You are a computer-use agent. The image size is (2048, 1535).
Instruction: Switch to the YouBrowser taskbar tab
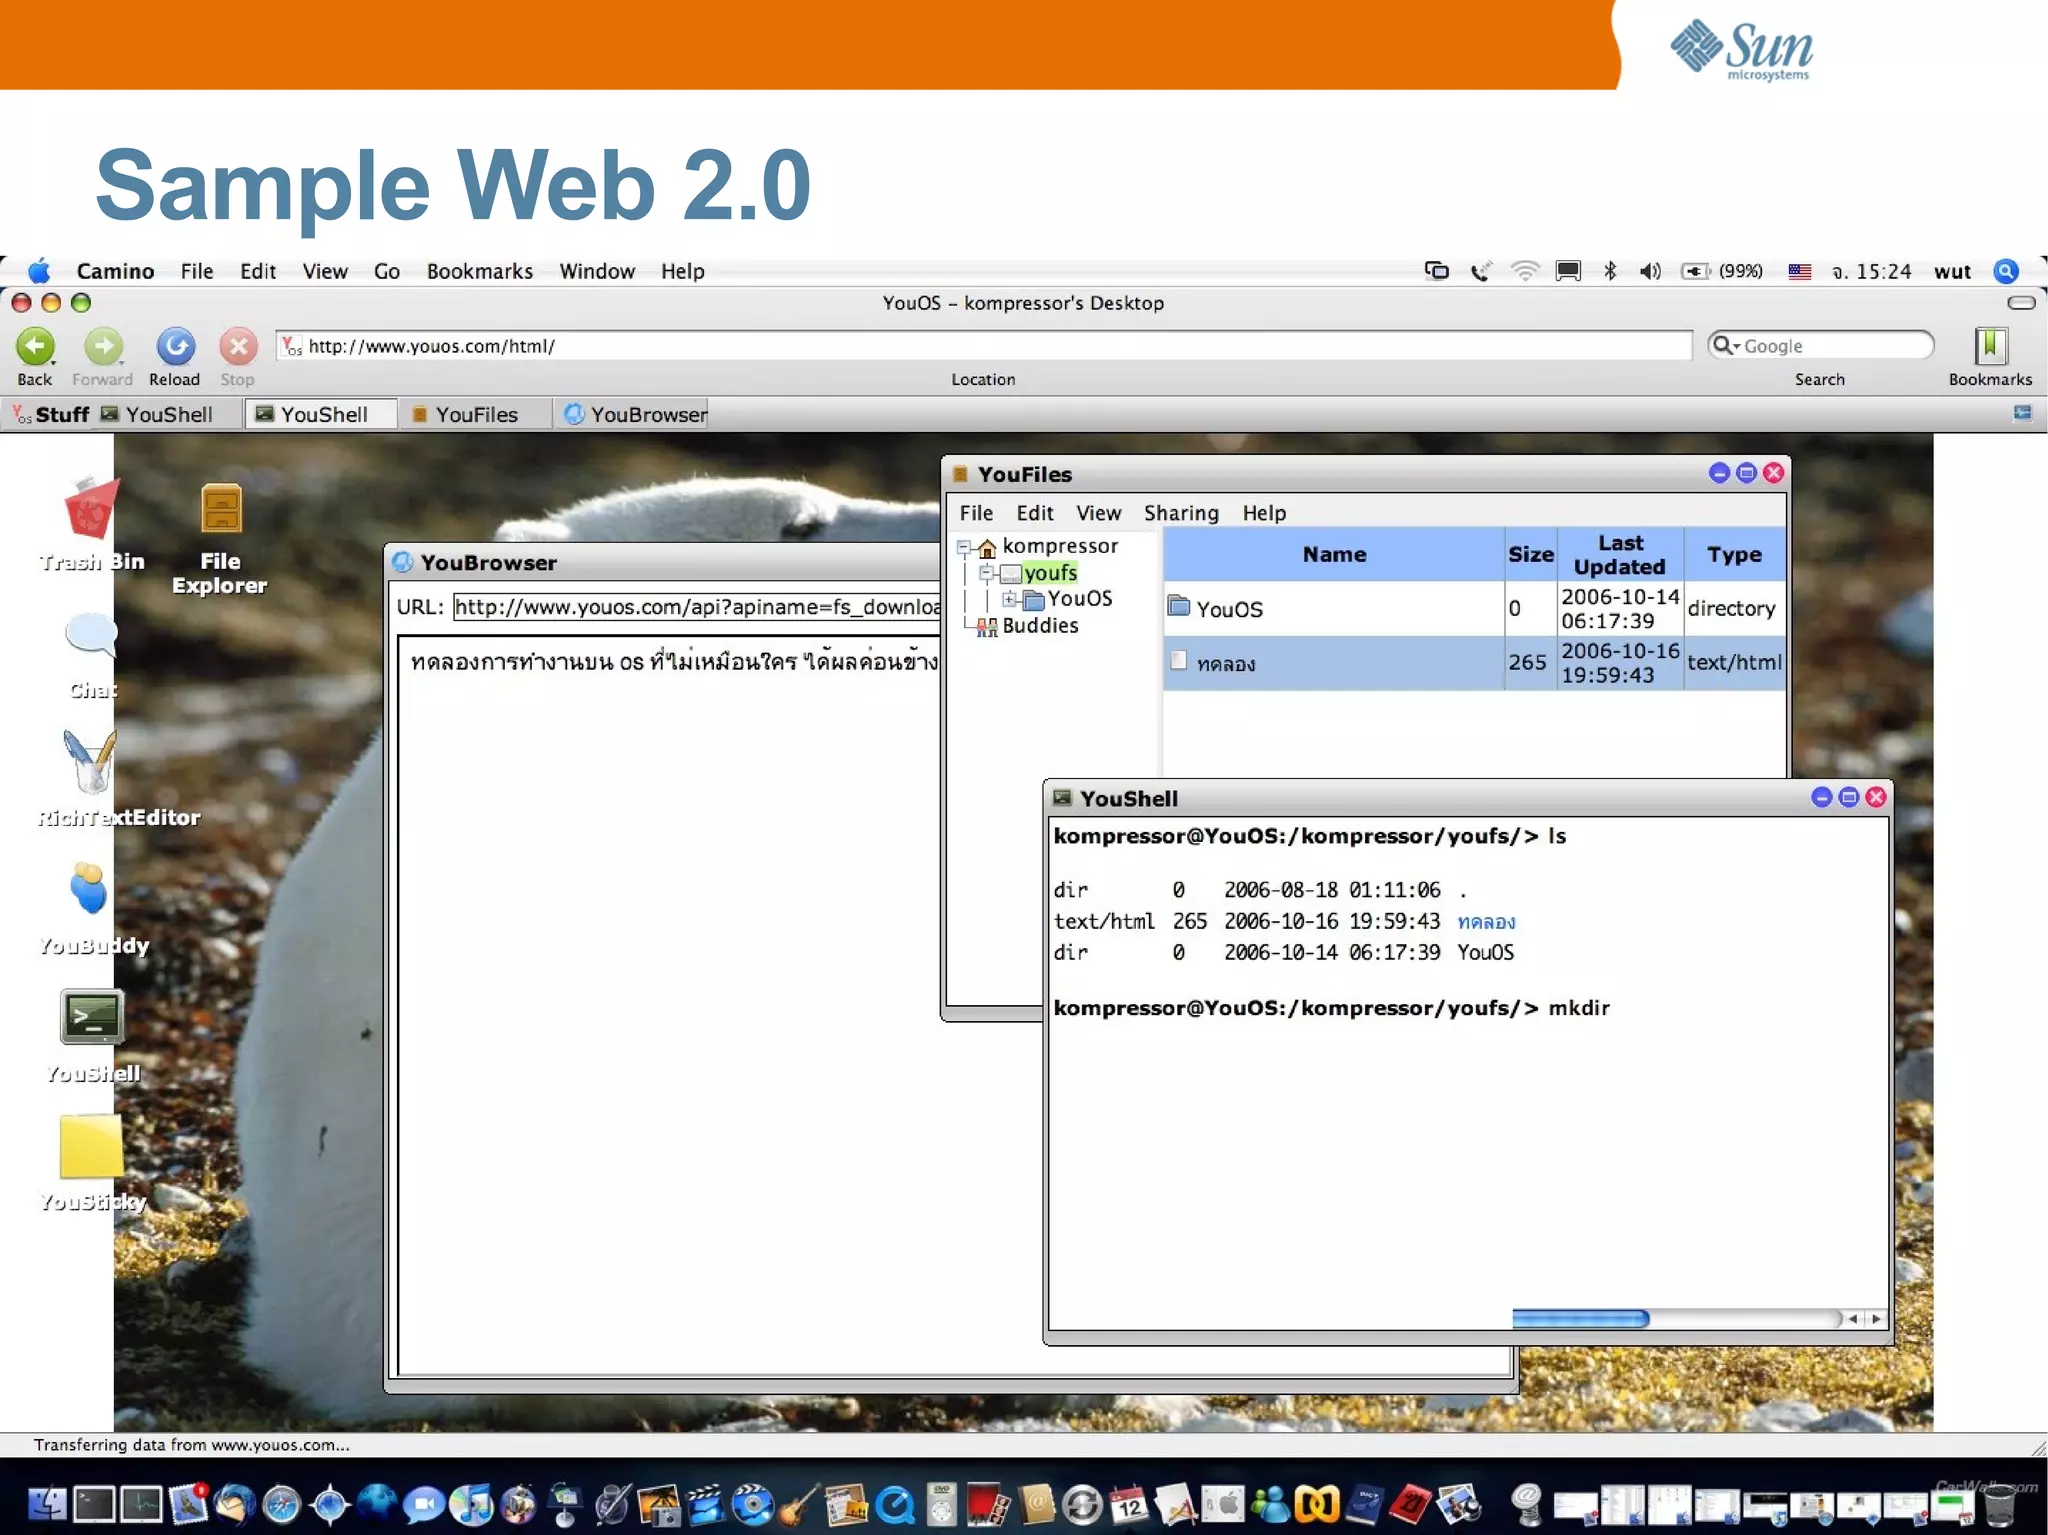tap(634, 414)
